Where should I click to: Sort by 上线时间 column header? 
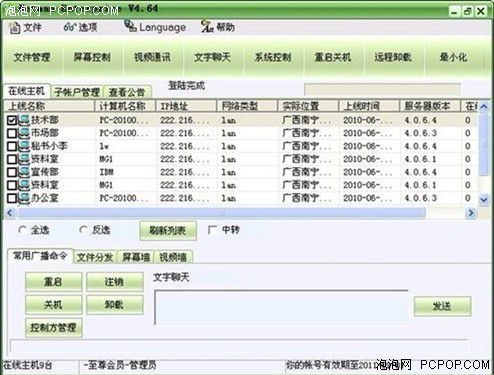(369, 106)
